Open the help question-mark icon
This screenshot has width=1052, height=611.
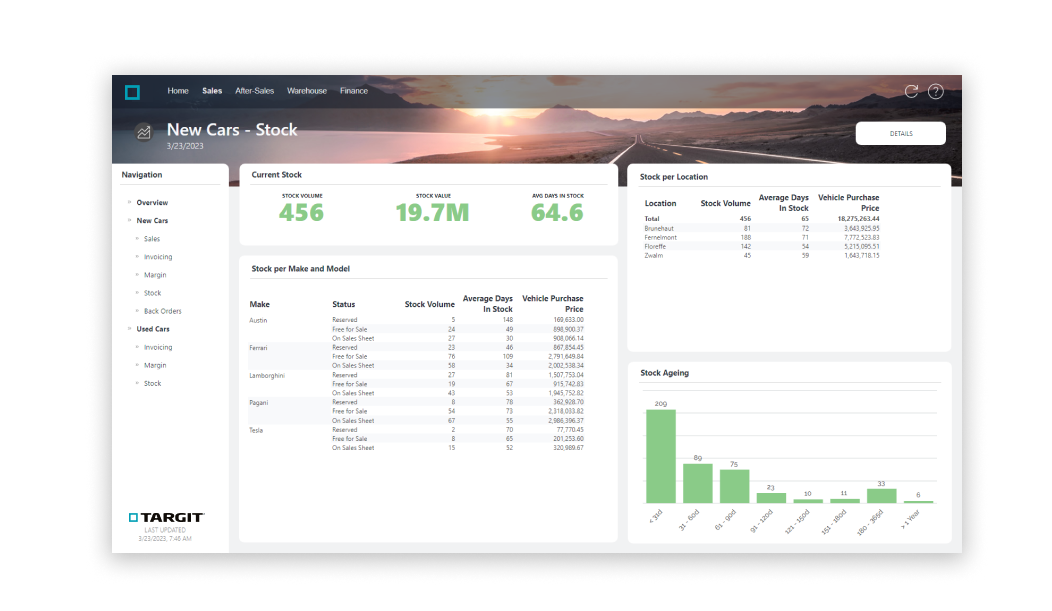coord(935,91)
